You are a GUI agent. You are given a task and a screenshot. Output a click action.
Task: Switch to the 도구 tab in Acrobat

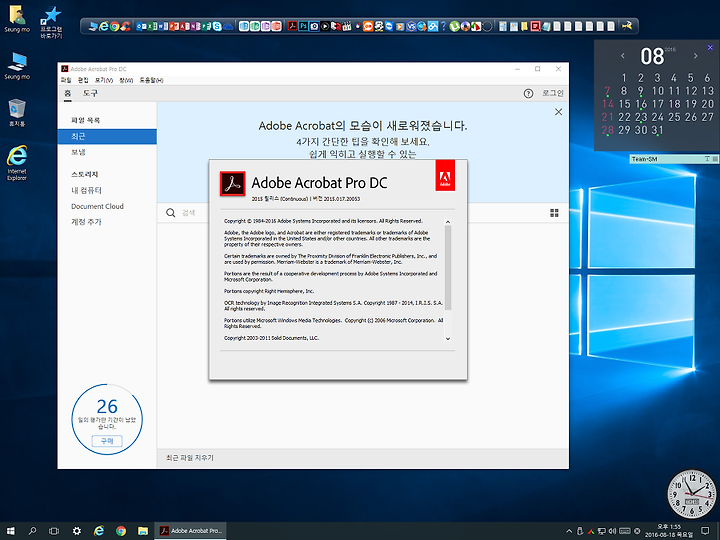pos(90,93)
